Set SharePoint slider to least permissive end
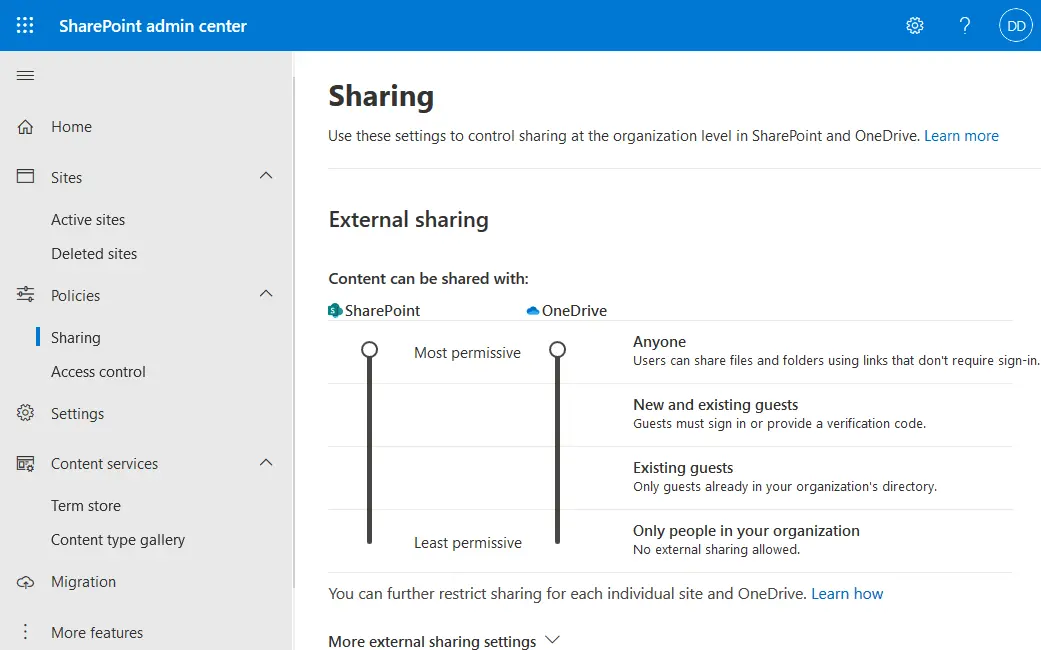Viewport: 1041px width, 650px height. click(370, 540)
